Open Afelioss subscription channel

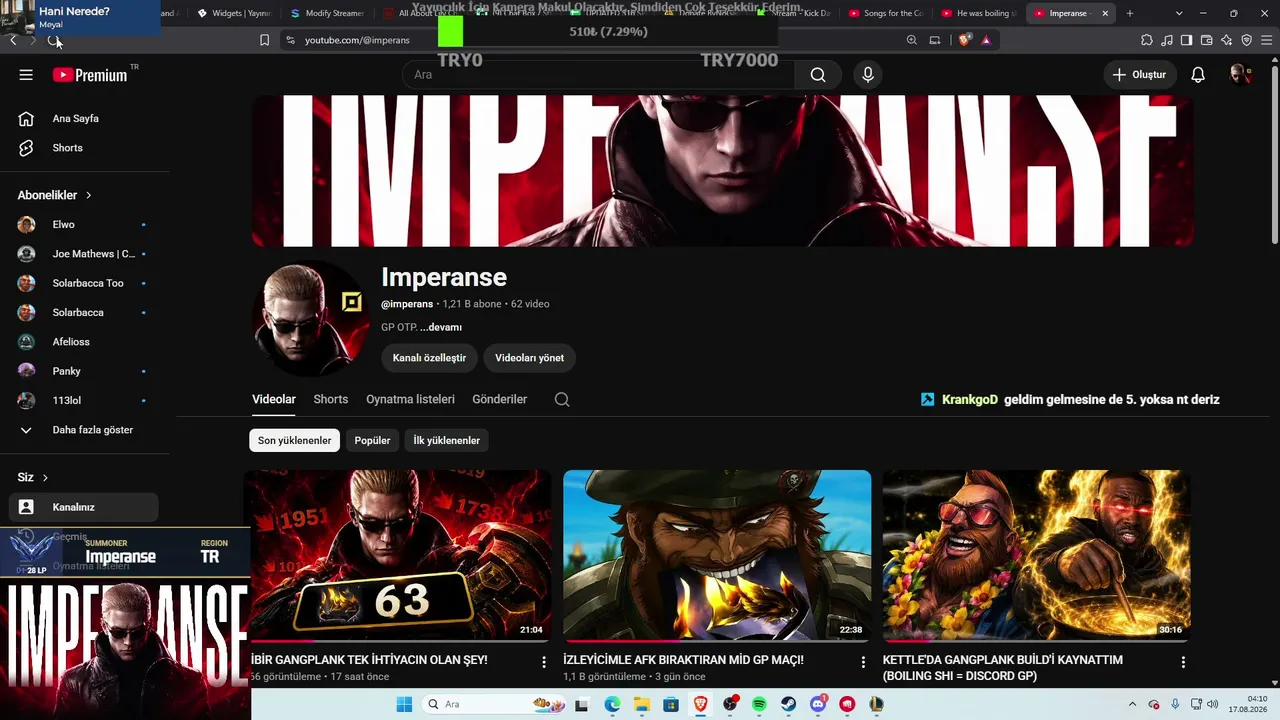click(84, 342)
